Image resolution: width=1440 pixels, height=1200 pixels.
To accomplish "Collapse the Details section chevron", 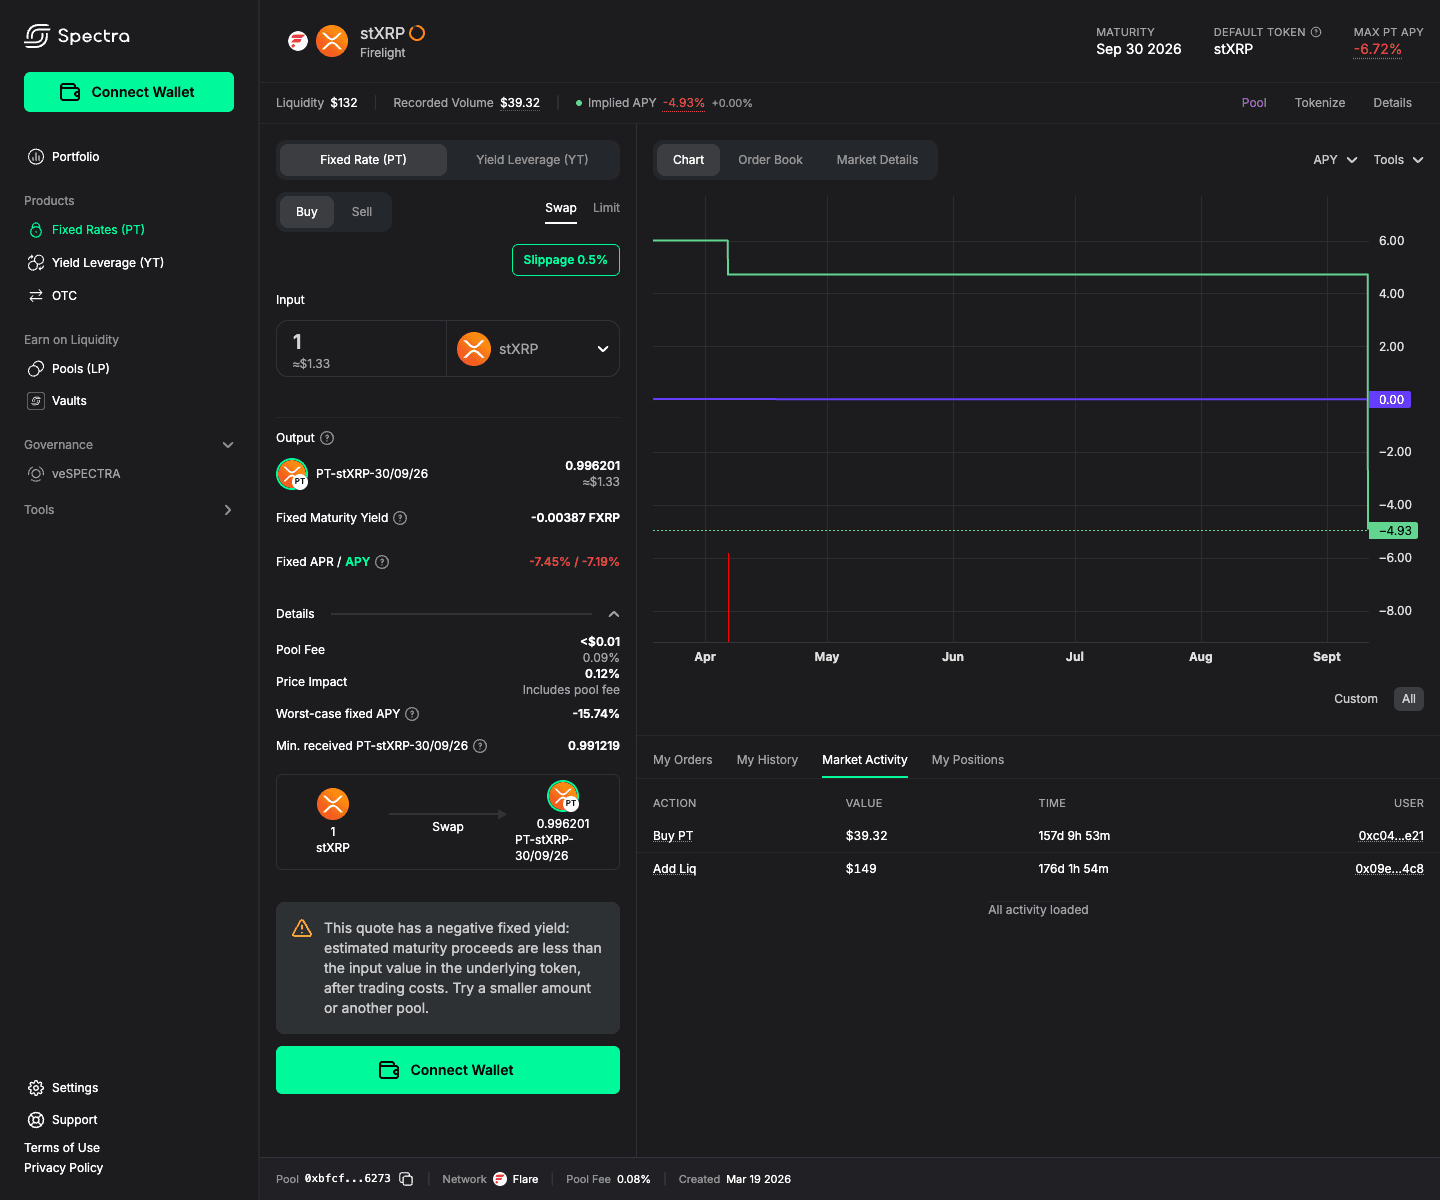I will [x=614, y=614].
